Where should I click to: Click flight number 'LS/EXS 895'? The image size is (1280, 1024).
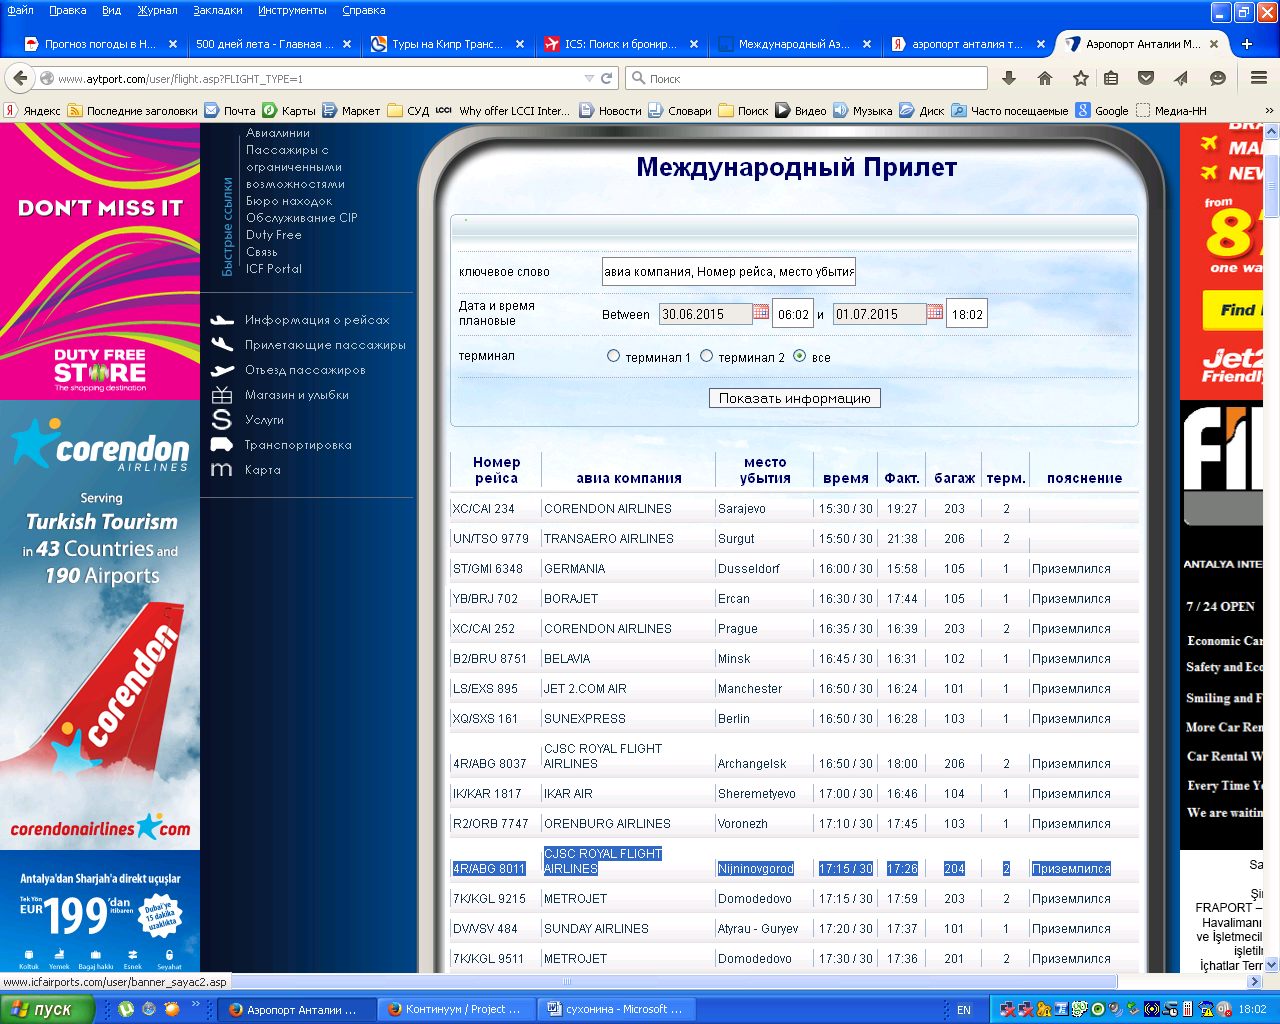coord(486,689)
